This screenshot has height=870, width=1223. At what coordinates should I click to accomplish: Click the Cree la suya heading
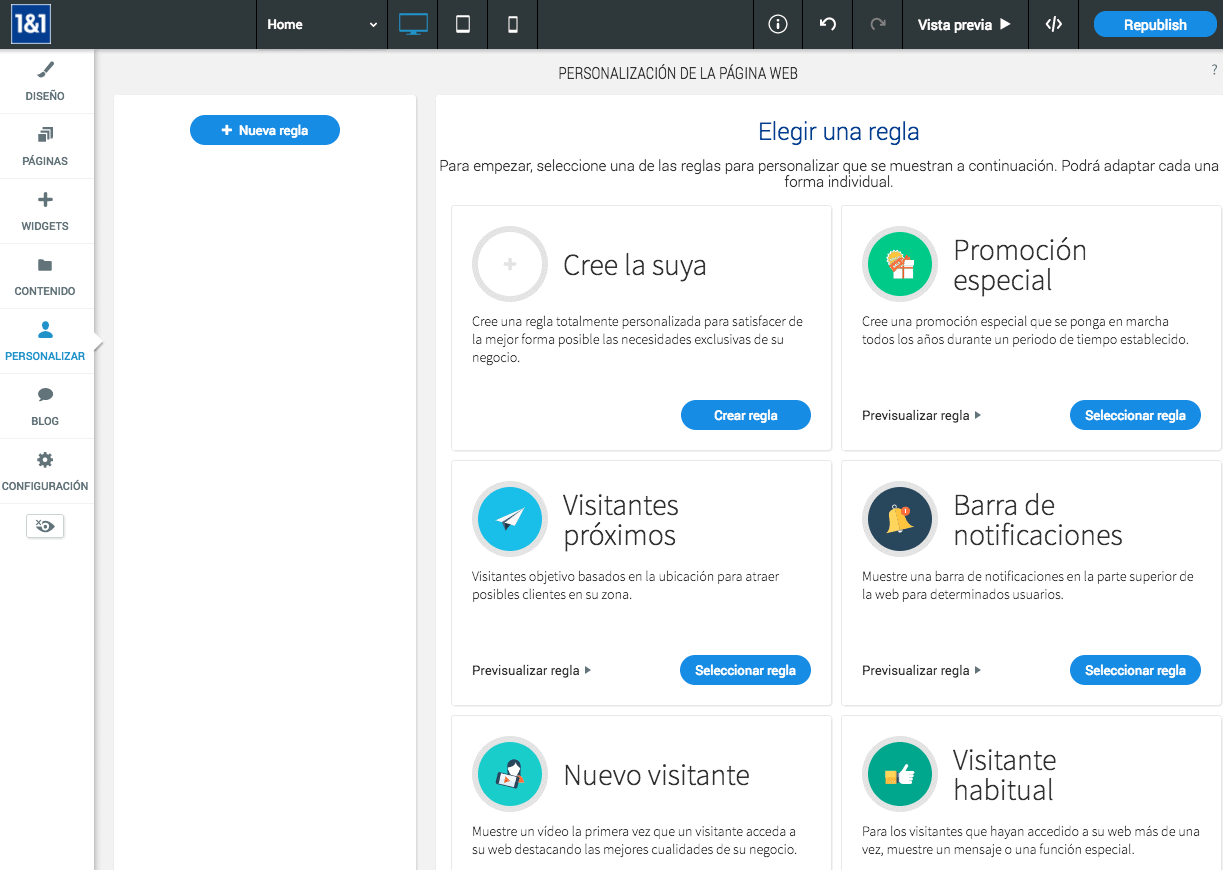click(635, 265)
